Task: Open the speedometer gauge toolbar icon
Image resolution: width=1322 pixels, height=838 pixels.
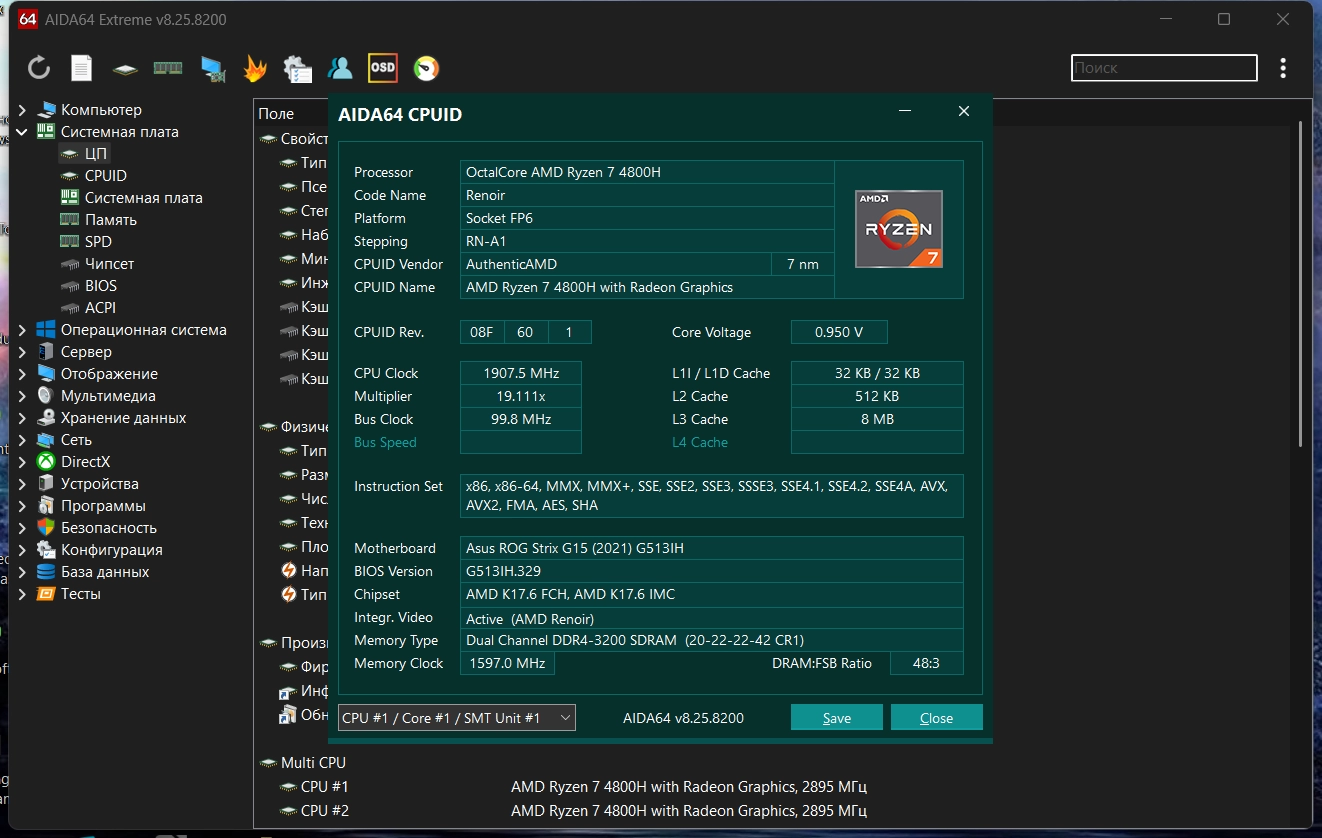Action: [x=426, y=68]
